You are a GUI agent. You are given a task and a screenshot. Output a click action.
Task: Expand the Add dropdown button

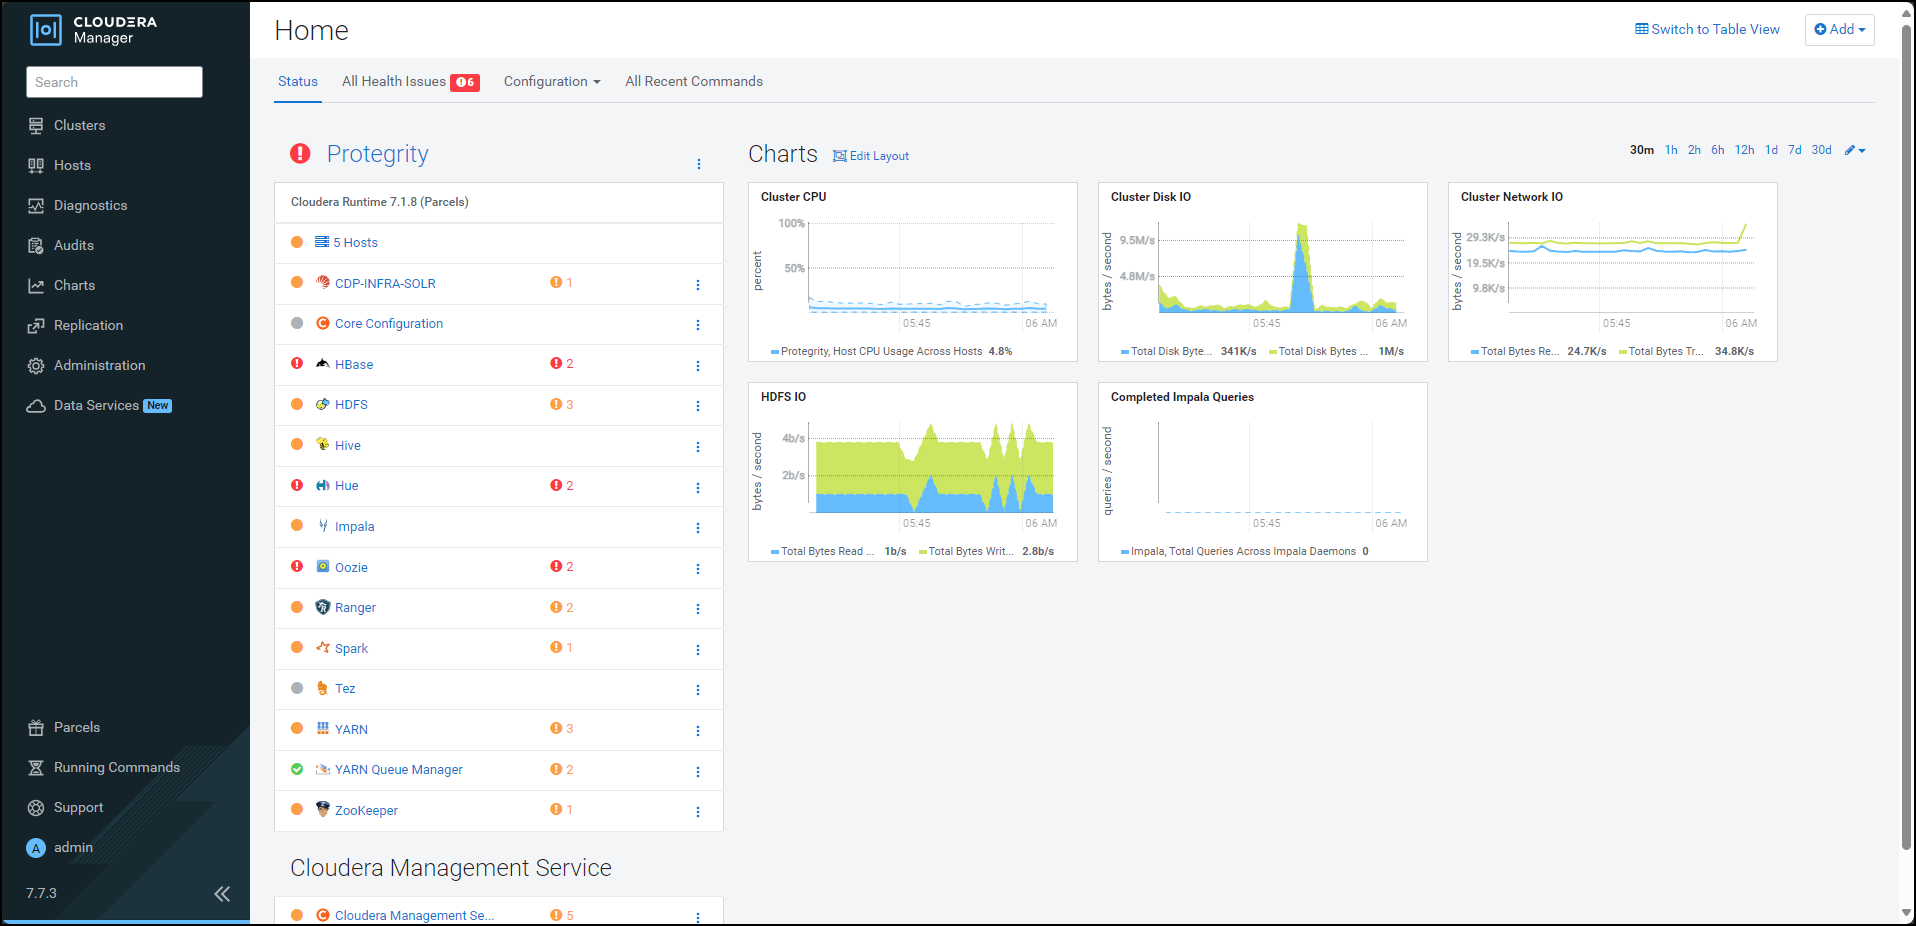coord(1839,30)
